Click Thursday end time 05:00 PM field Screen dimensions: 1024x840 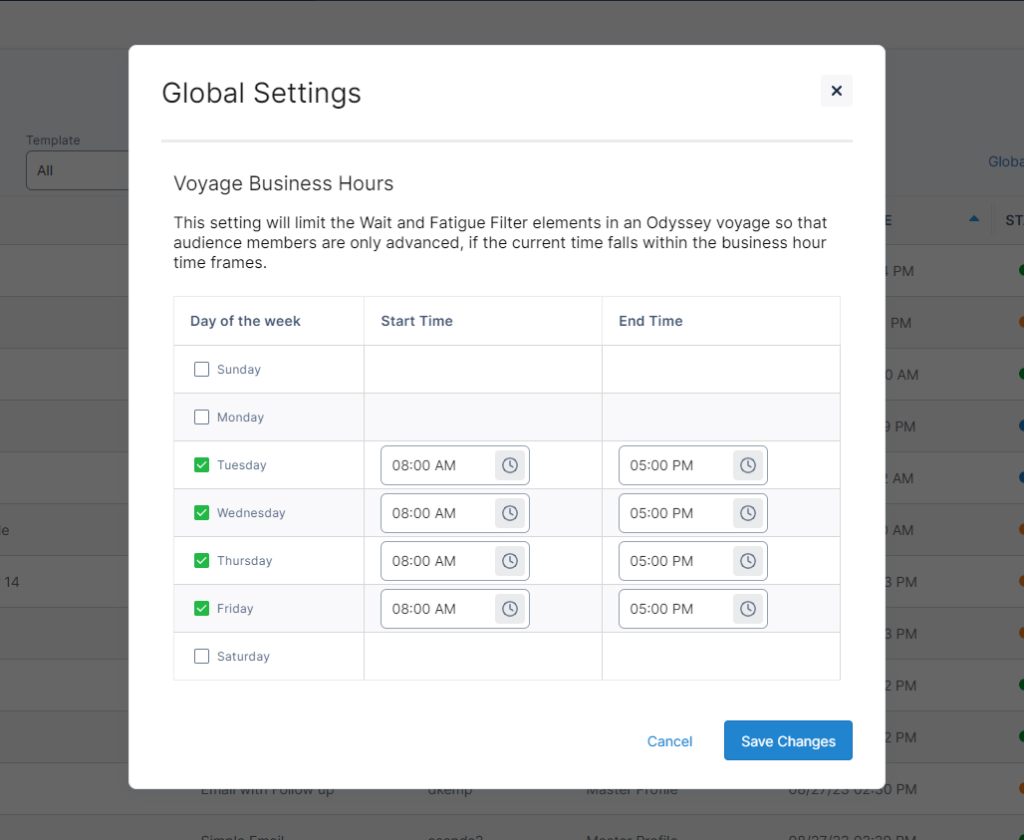tap(673, 561)
